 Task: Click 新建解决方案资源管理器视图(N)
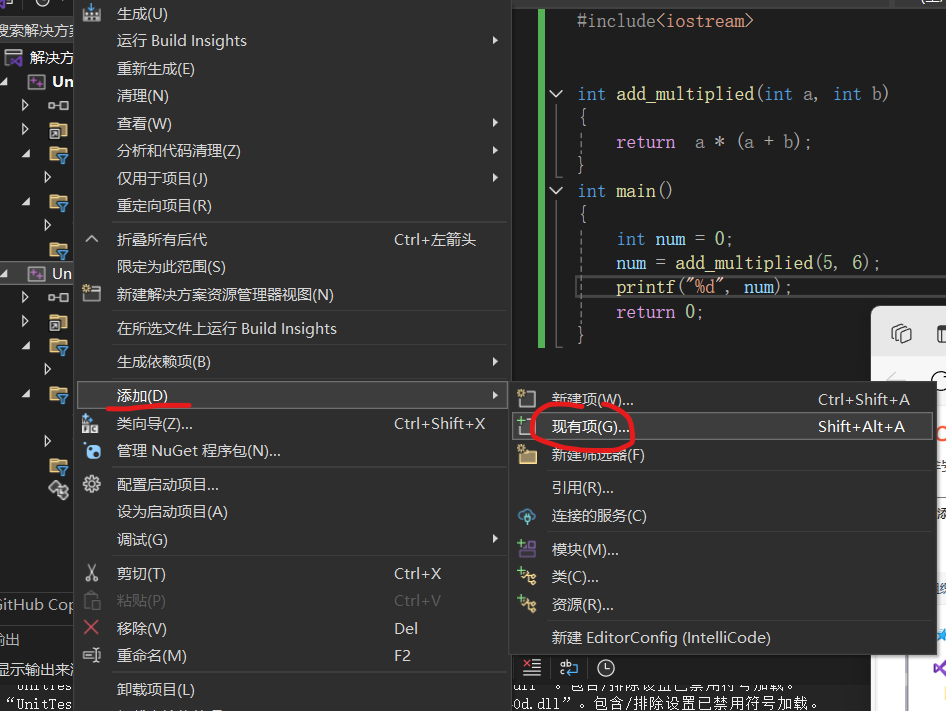(x=293, y=295)
